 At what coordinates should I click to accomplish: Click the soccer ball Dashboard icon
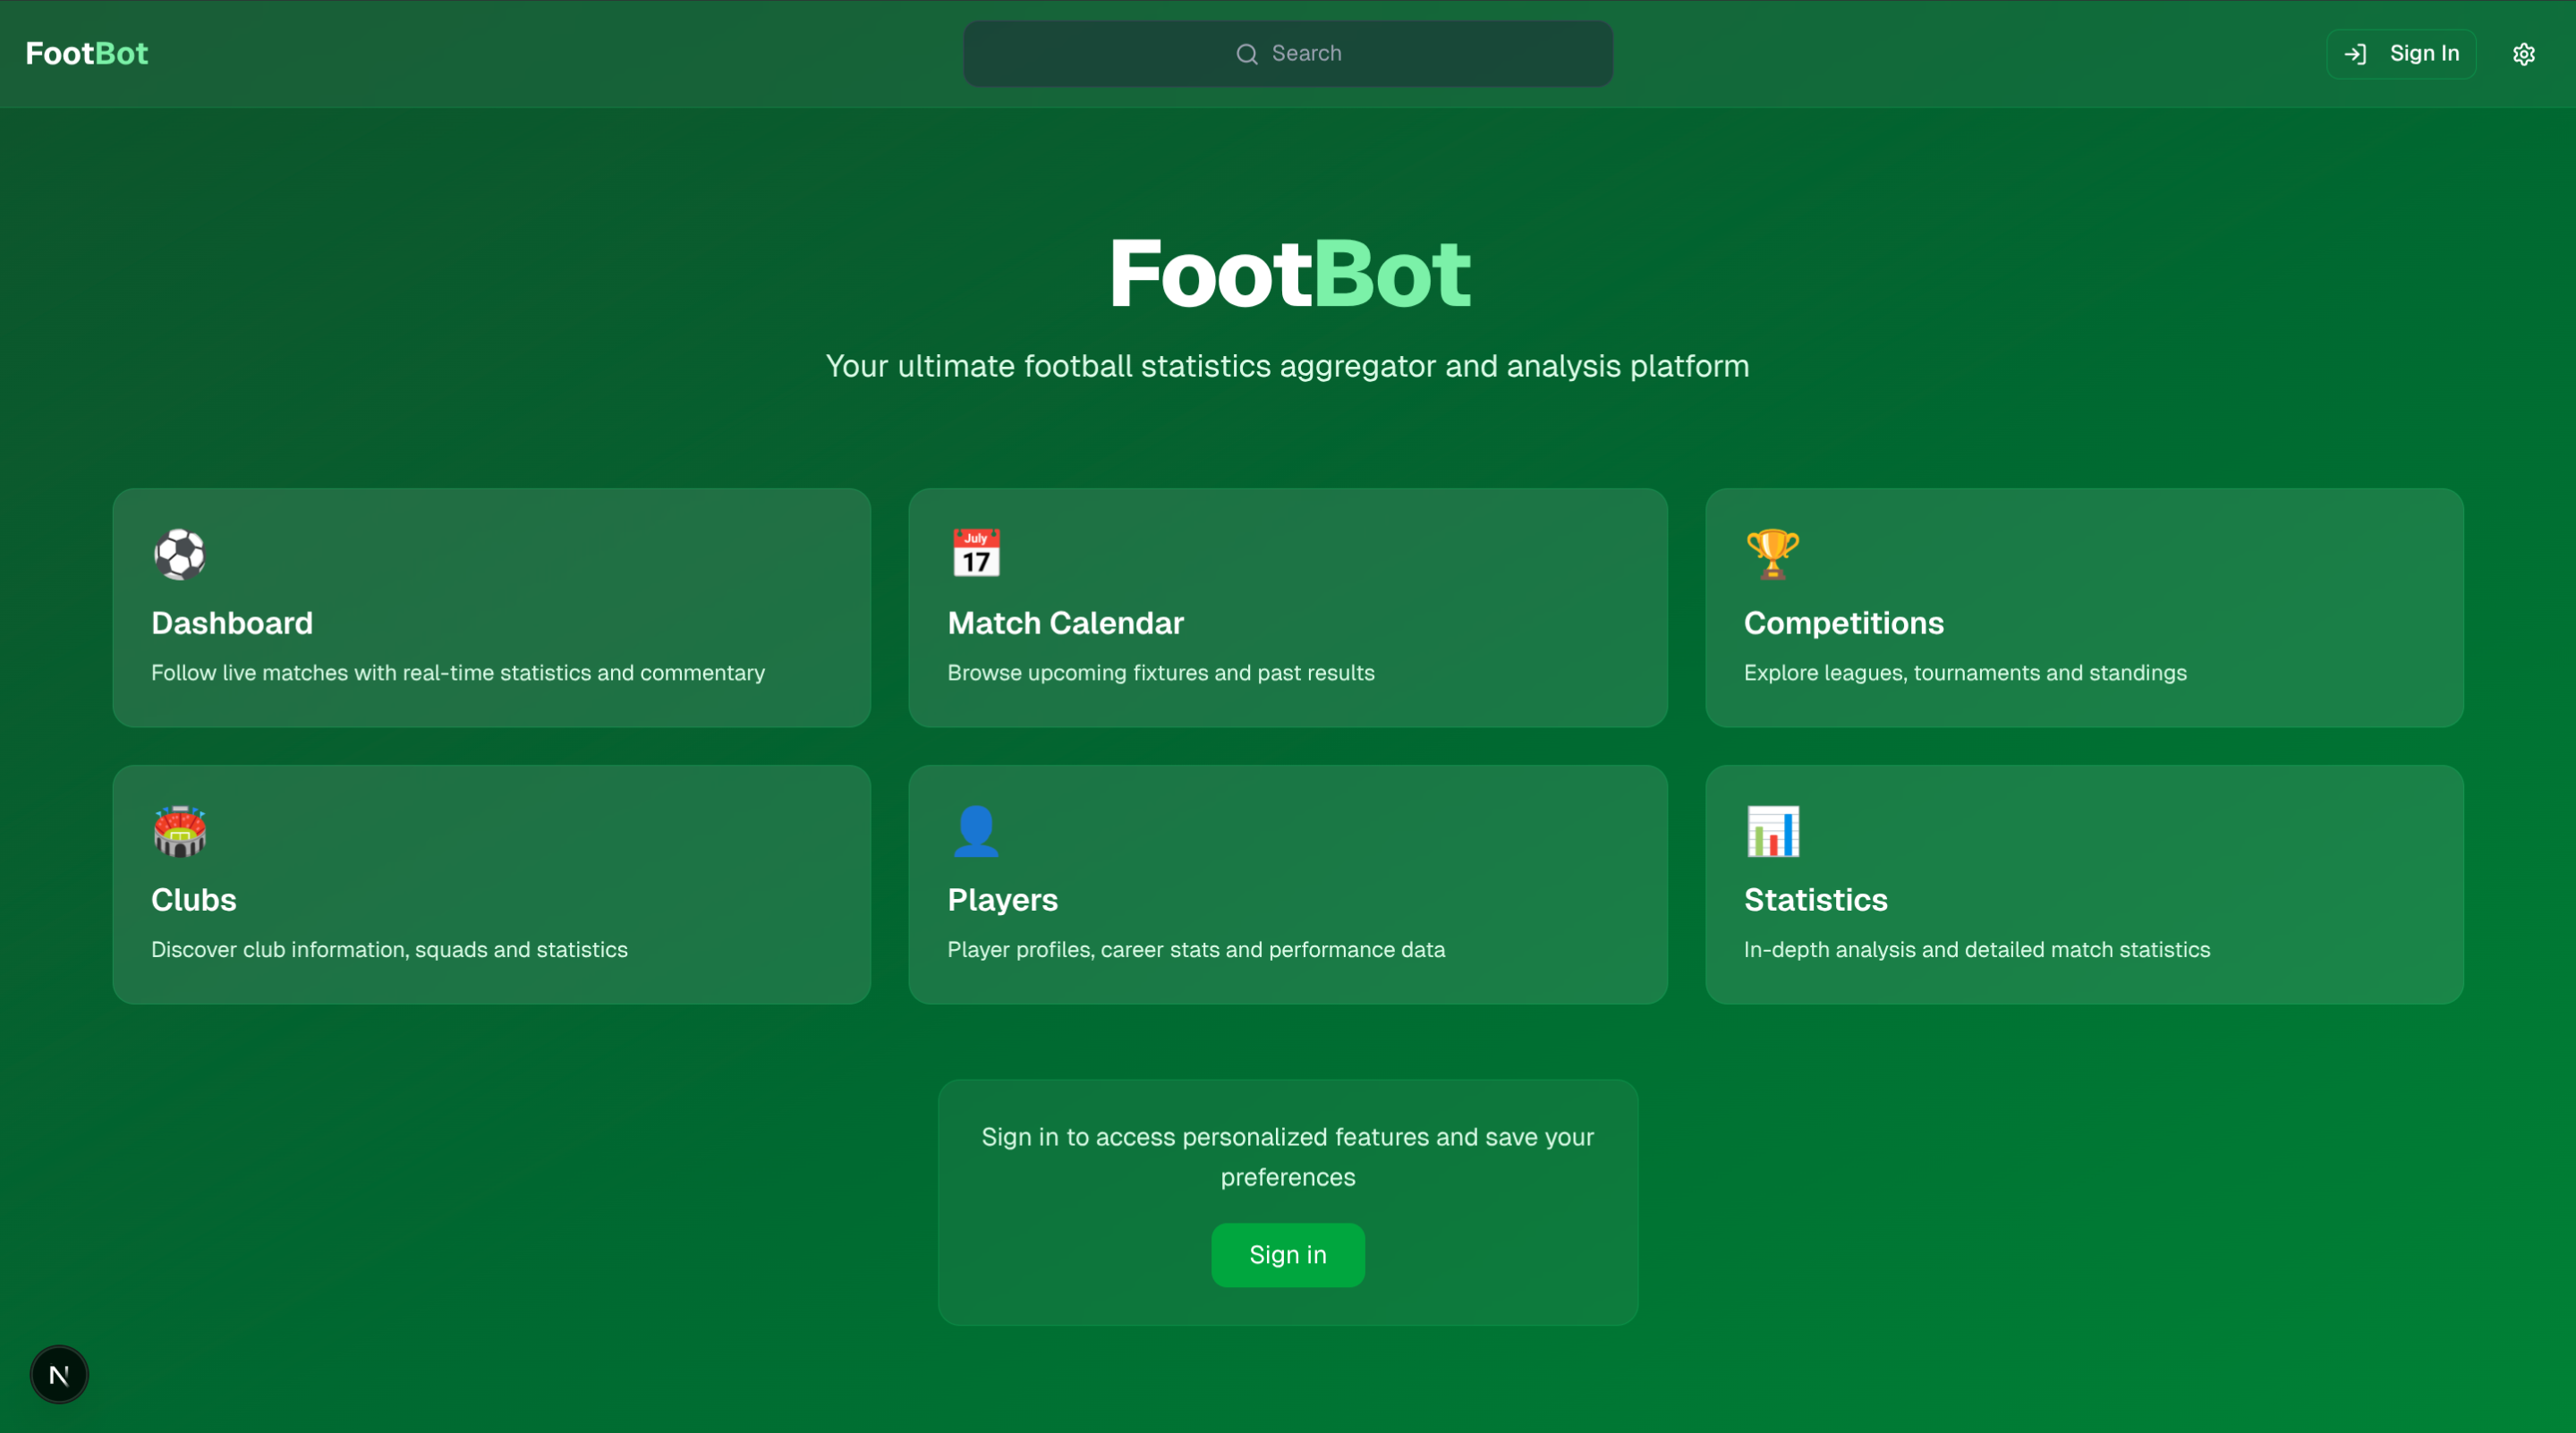tap(180, 554)
